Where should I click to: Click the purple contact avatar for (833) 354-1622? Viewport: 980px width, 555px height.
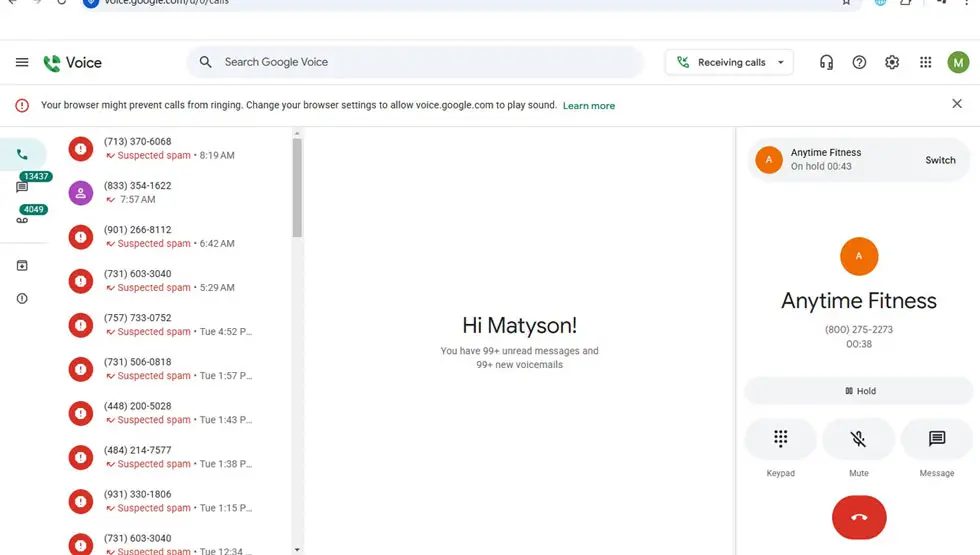(81, 193)
